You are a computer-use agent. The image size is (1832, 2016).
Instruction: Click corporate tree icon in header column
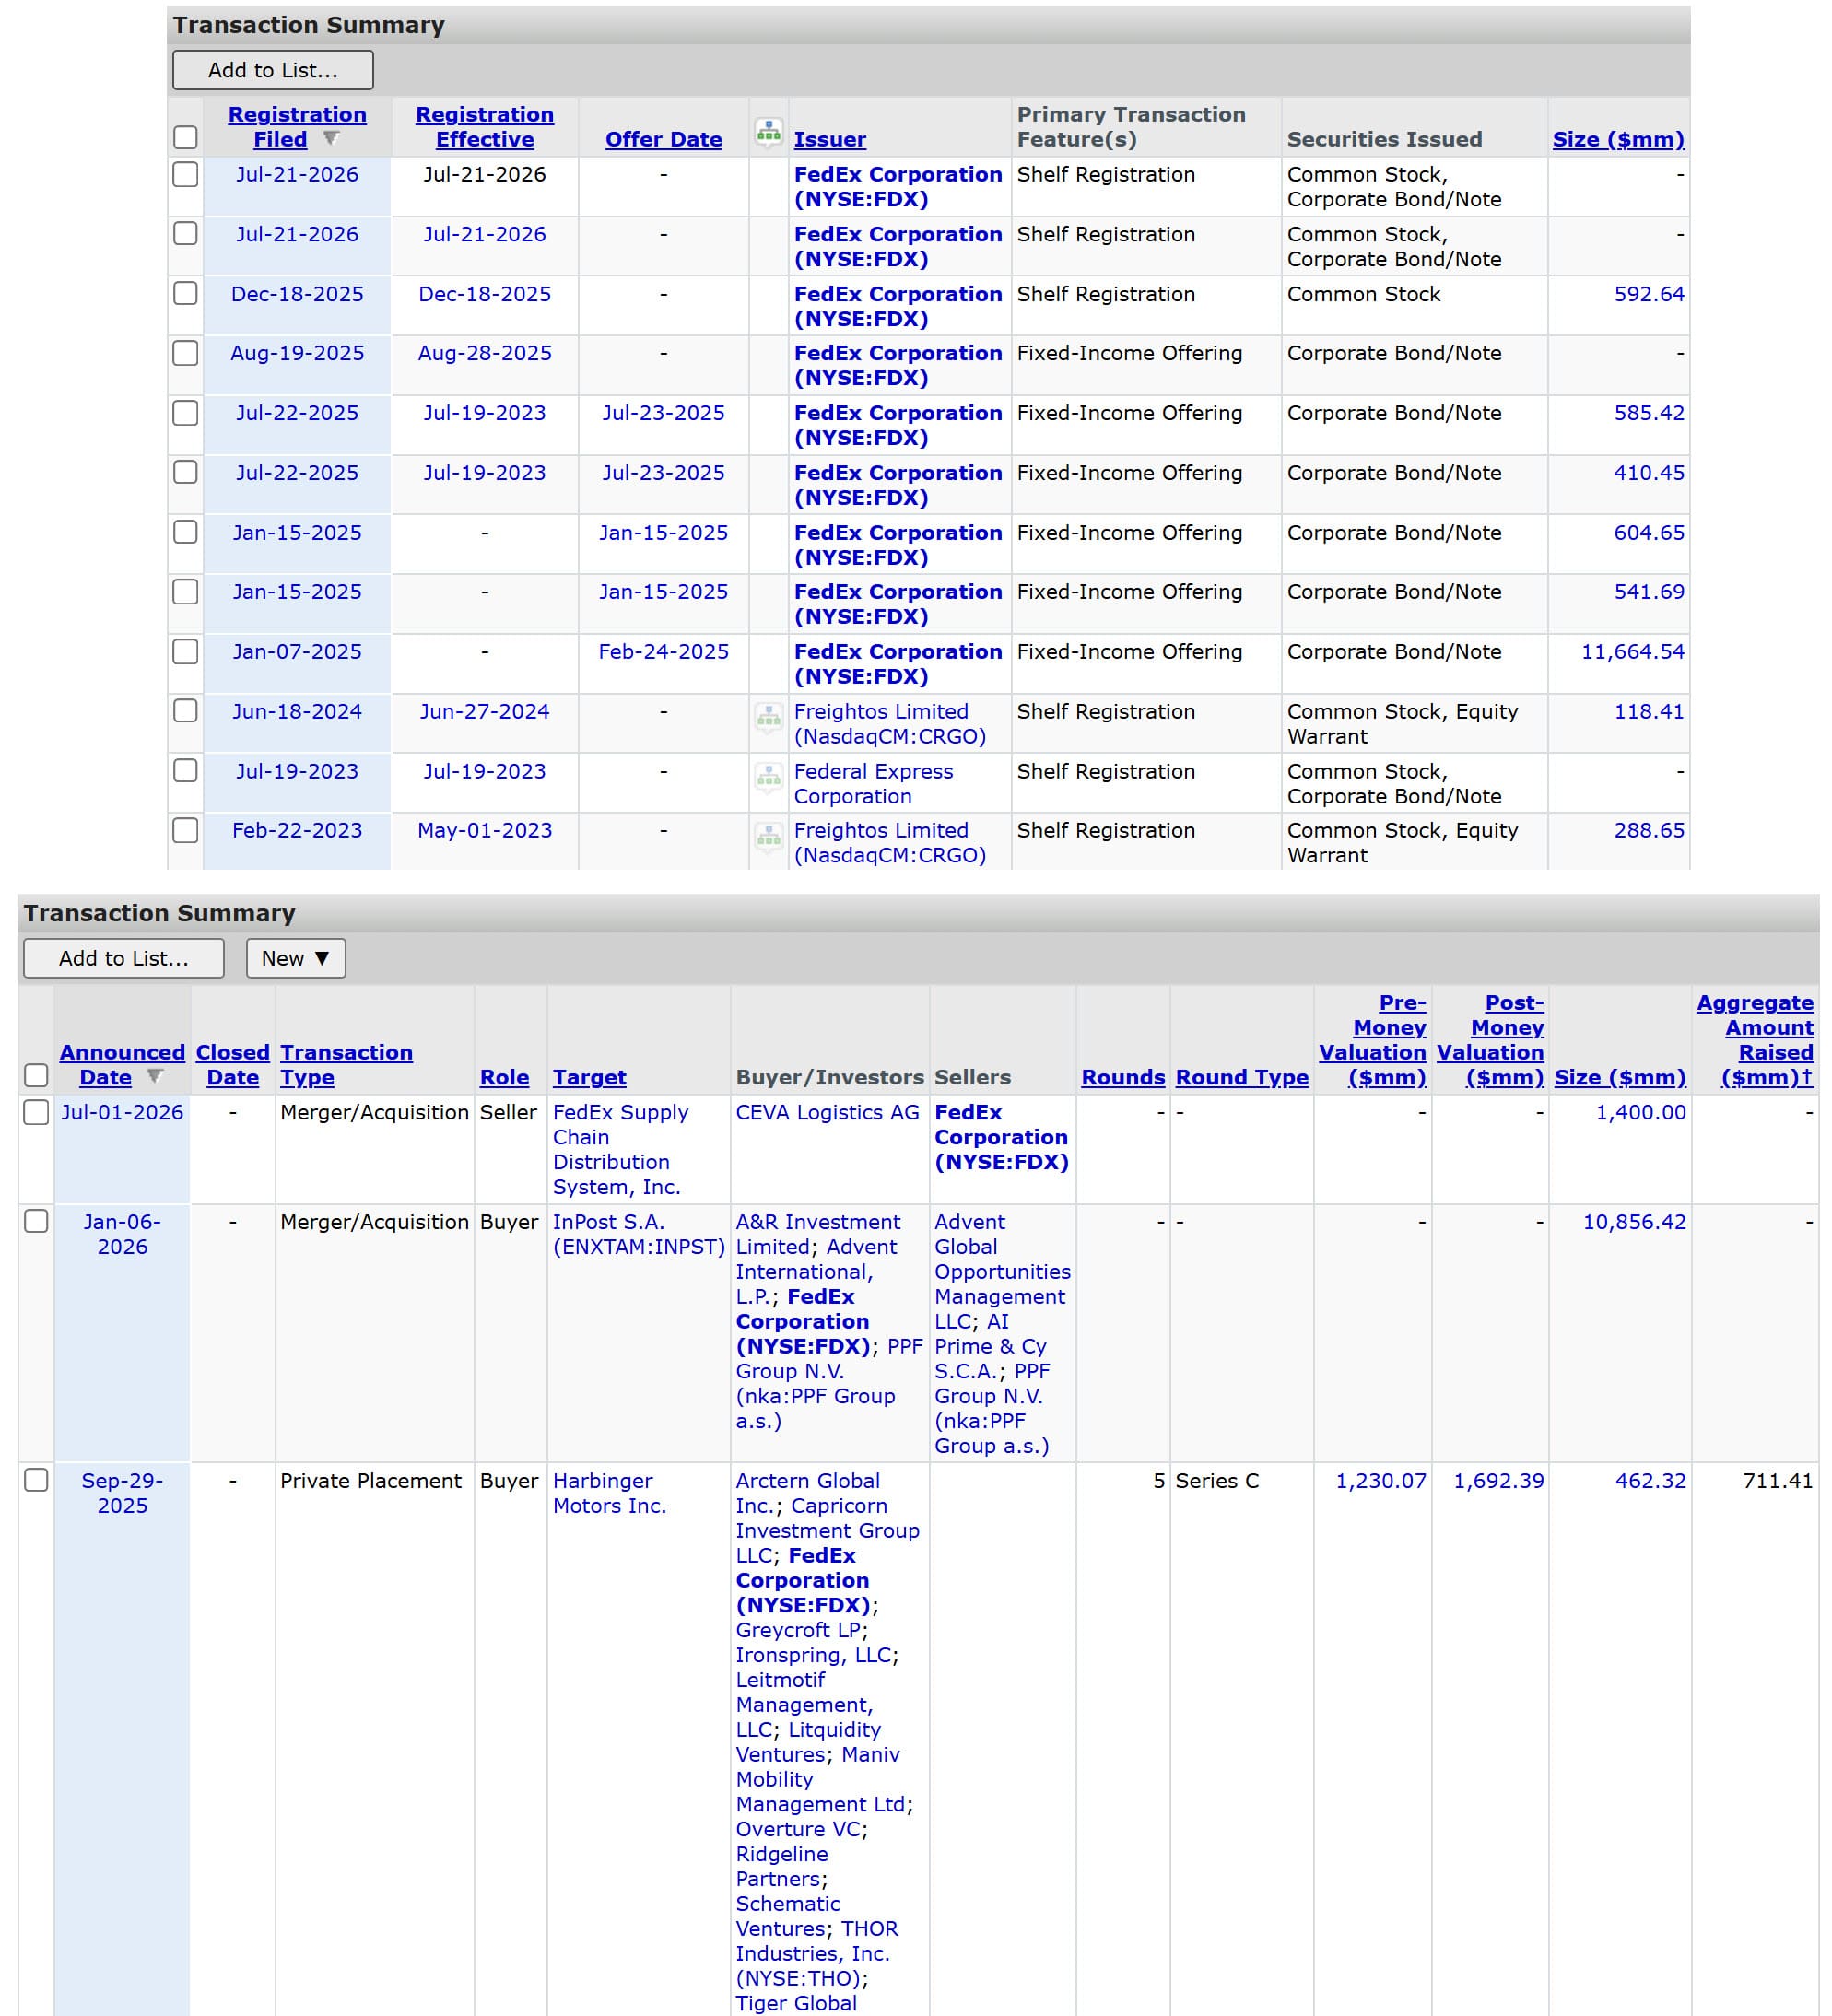pos(768,132)
